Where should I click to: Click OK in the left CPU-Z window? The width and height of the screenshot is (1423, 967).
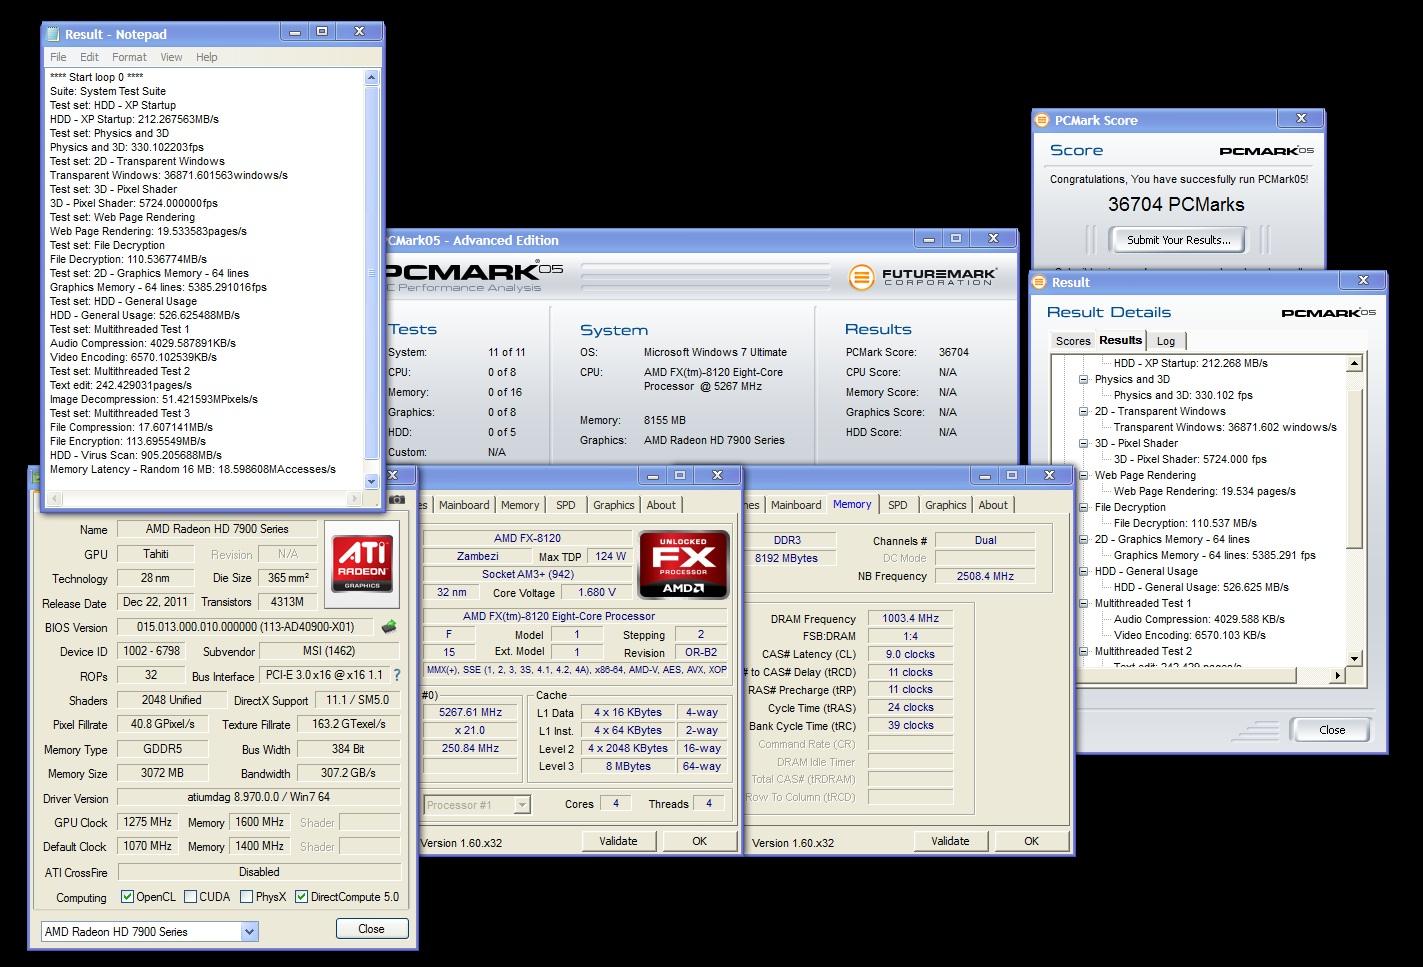click(699, 841)
